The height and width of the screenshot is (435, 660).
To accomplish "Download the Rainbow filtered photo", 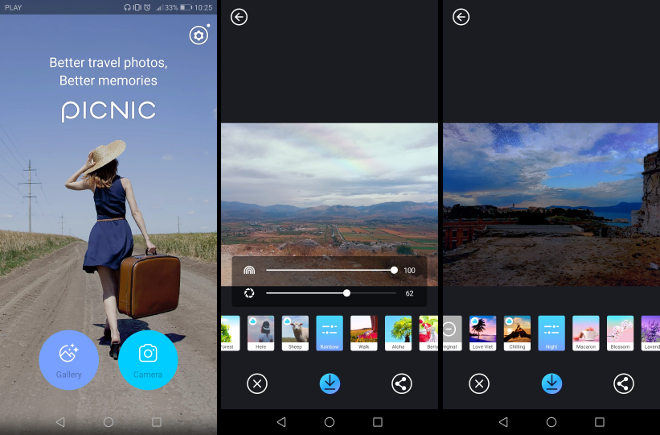I will (329, 383).
